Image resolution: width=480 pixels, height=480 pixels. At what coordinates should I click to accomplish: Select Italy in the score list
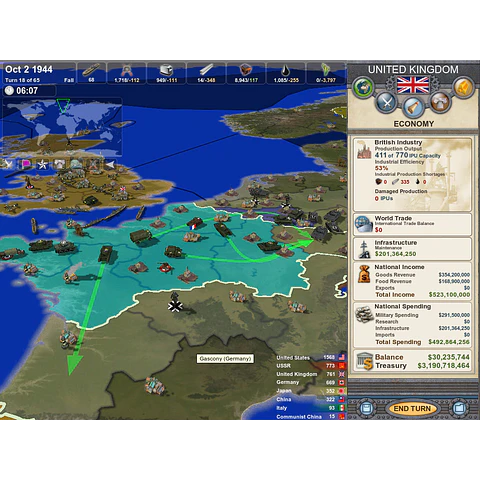pos(310,408)
